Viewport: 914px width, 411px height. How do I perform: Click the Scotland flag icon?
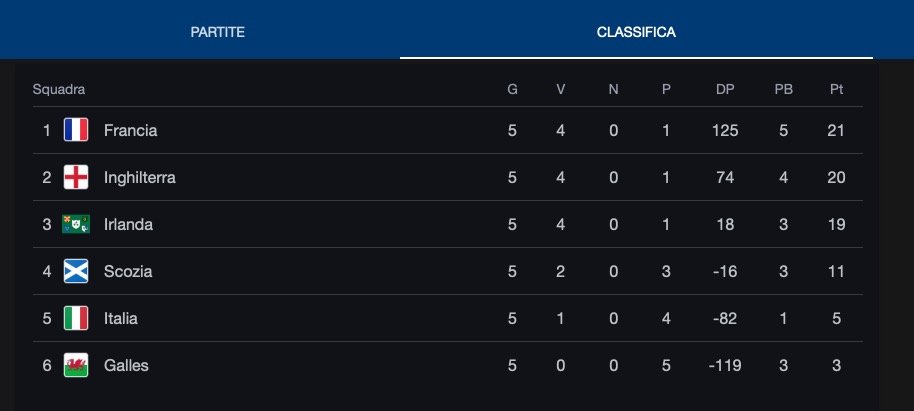tap(76, 271)
